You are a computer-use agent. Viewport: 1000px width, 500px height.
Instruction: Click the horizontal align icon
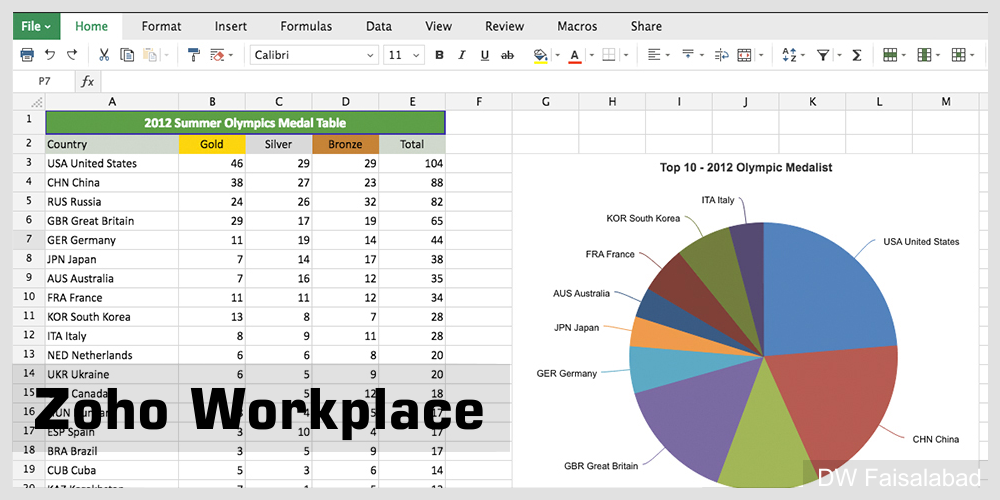pos(654,55)
